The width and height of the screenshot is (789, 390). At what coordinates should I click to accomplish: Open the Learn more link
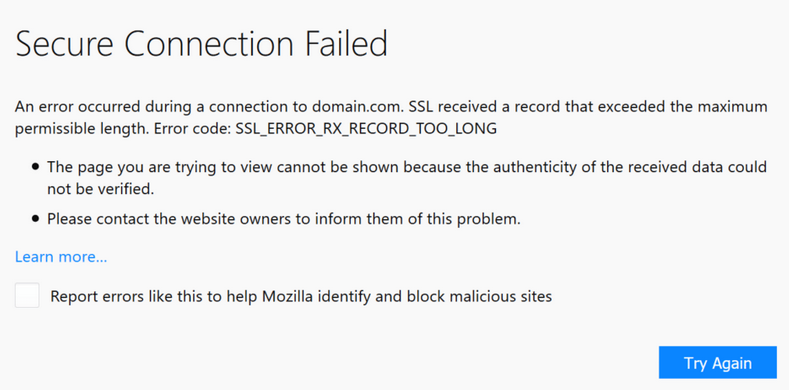point(61,257)
